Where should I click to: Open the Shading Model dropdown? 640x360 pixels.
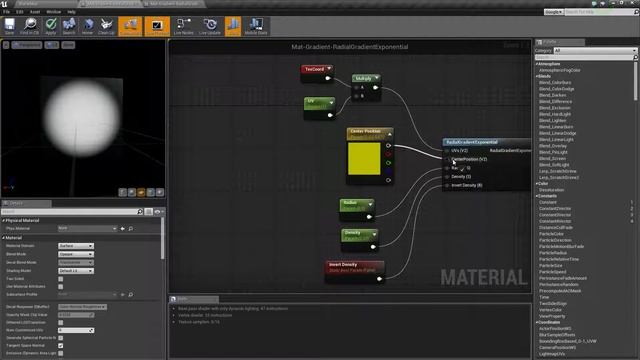coord(76,271)
